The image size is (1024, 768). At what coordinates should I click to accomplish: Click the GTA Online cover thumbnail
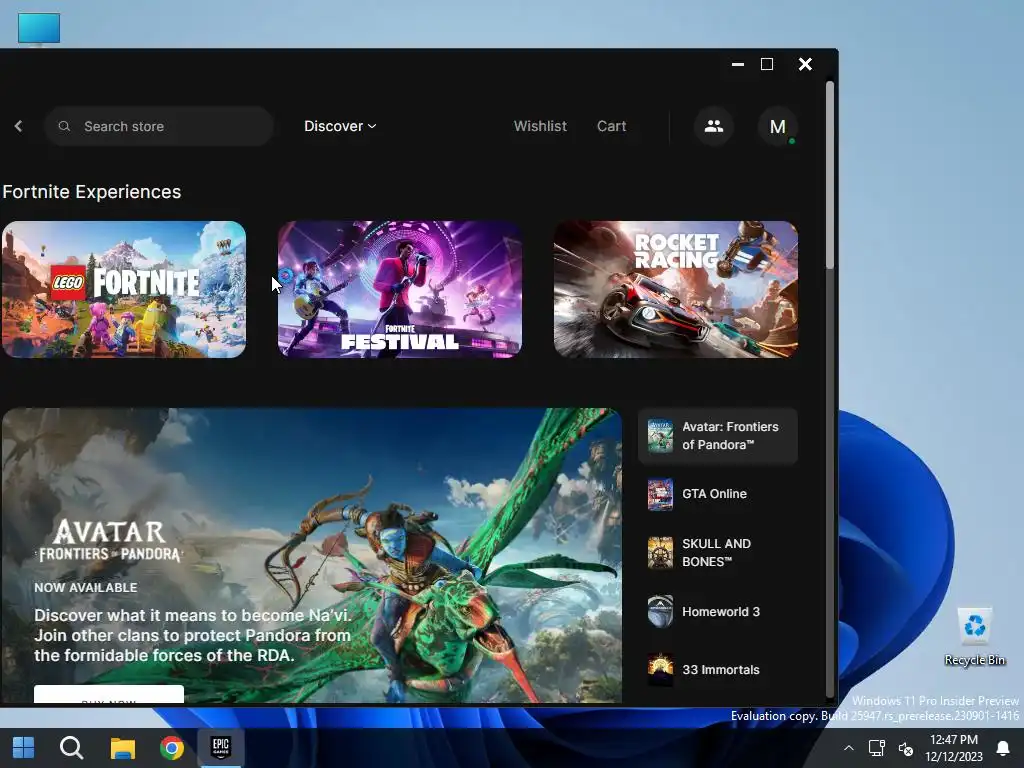click(660, 494)
